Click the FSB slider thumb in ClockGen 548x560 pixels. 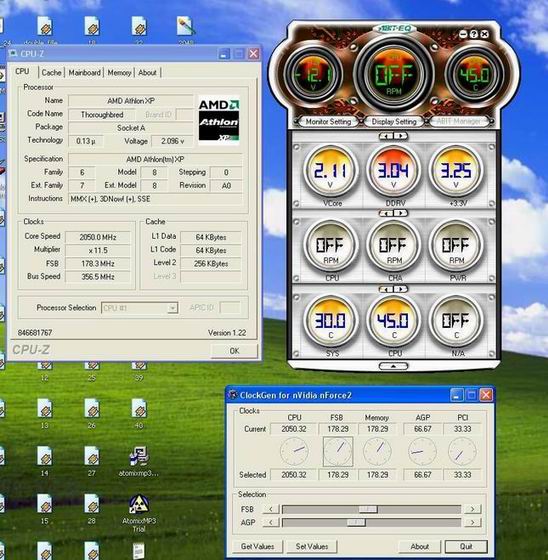(368, 509)
